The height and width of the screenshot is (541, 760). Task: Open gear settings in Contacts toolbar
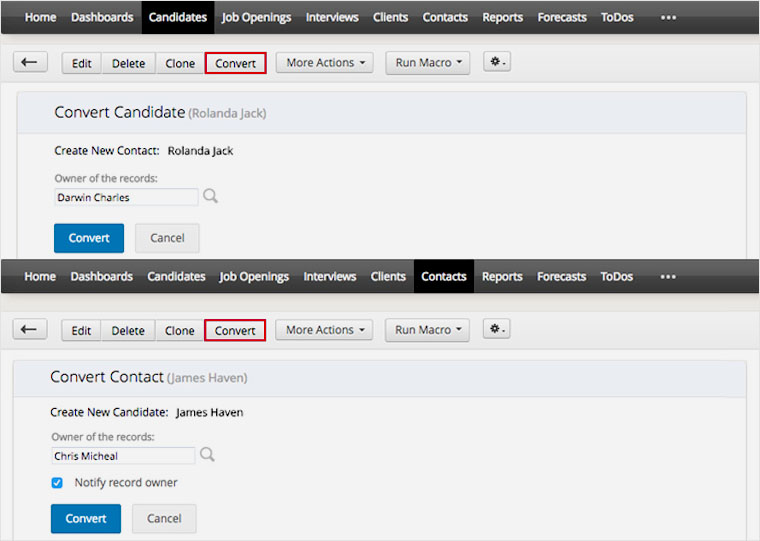496,329
